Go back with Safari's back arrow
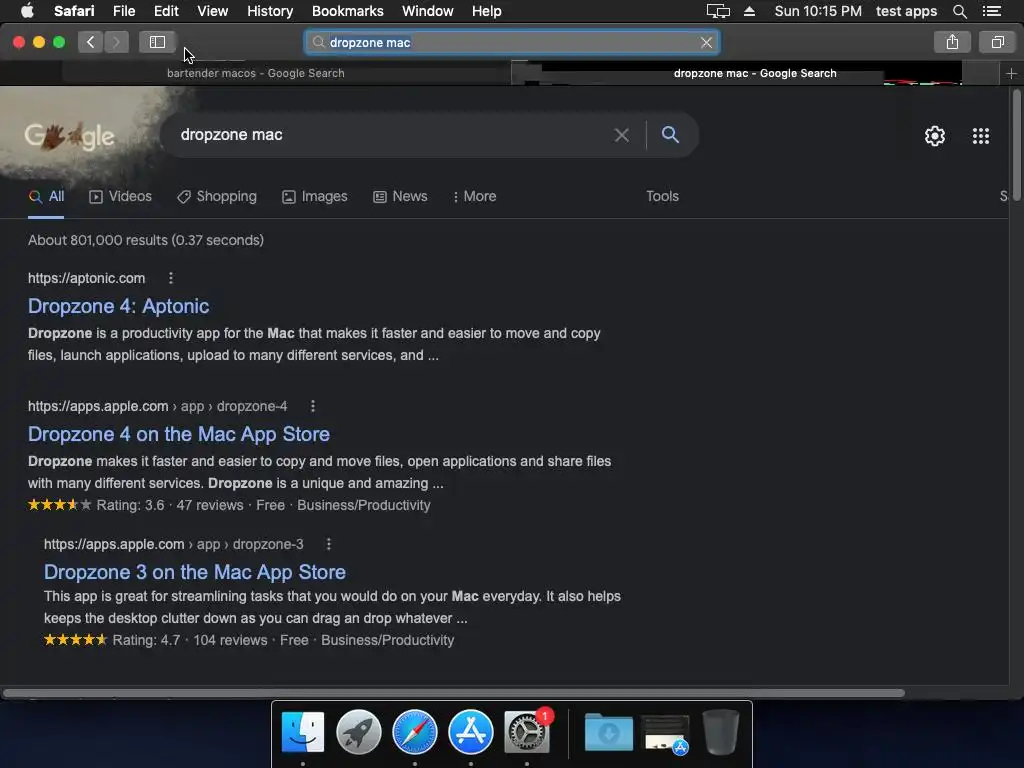 (91, 42)
